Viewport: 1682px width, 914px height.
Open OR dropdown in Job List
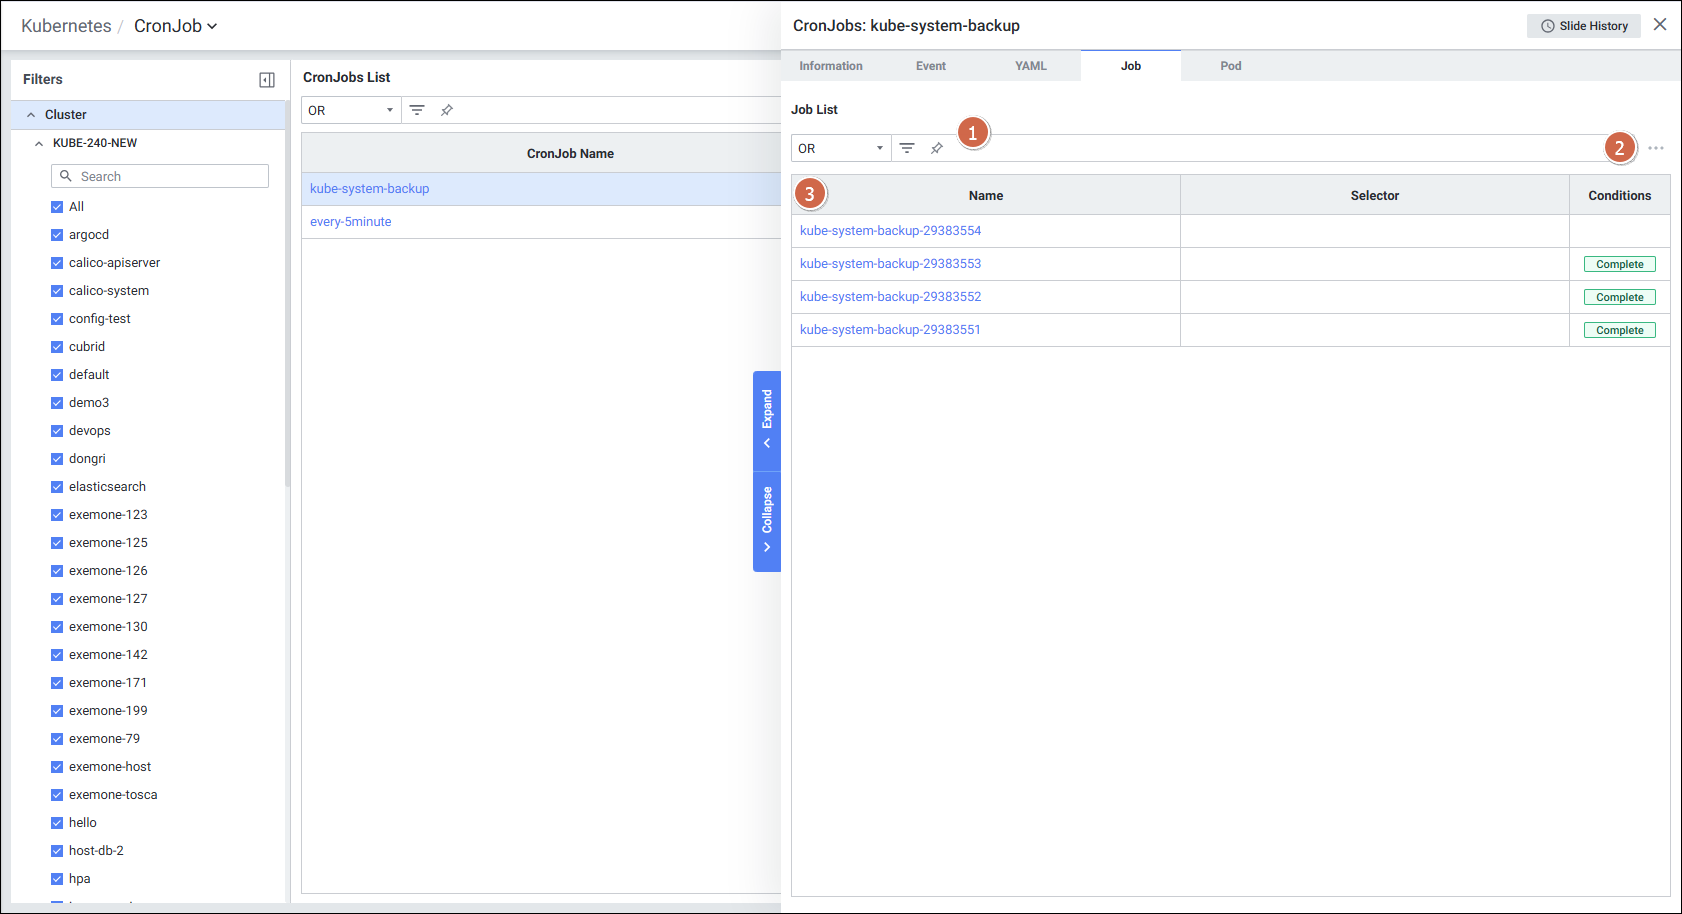click(x=841, y=148)
